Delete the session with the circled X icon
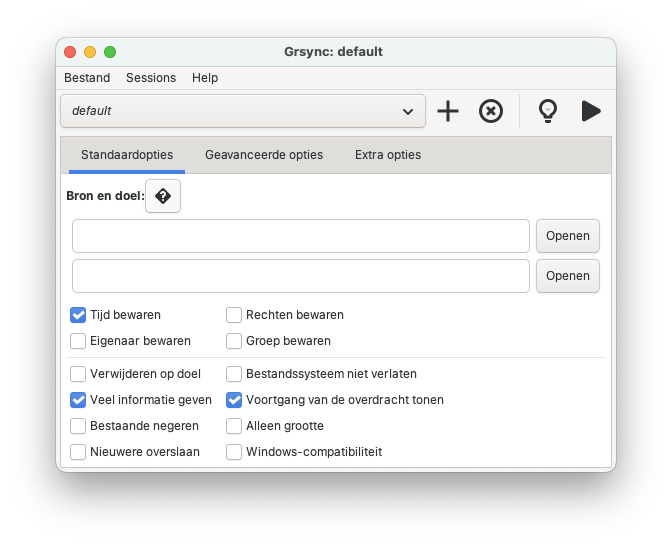Viewport: 672px width, 546px height. tap(491, 111)
